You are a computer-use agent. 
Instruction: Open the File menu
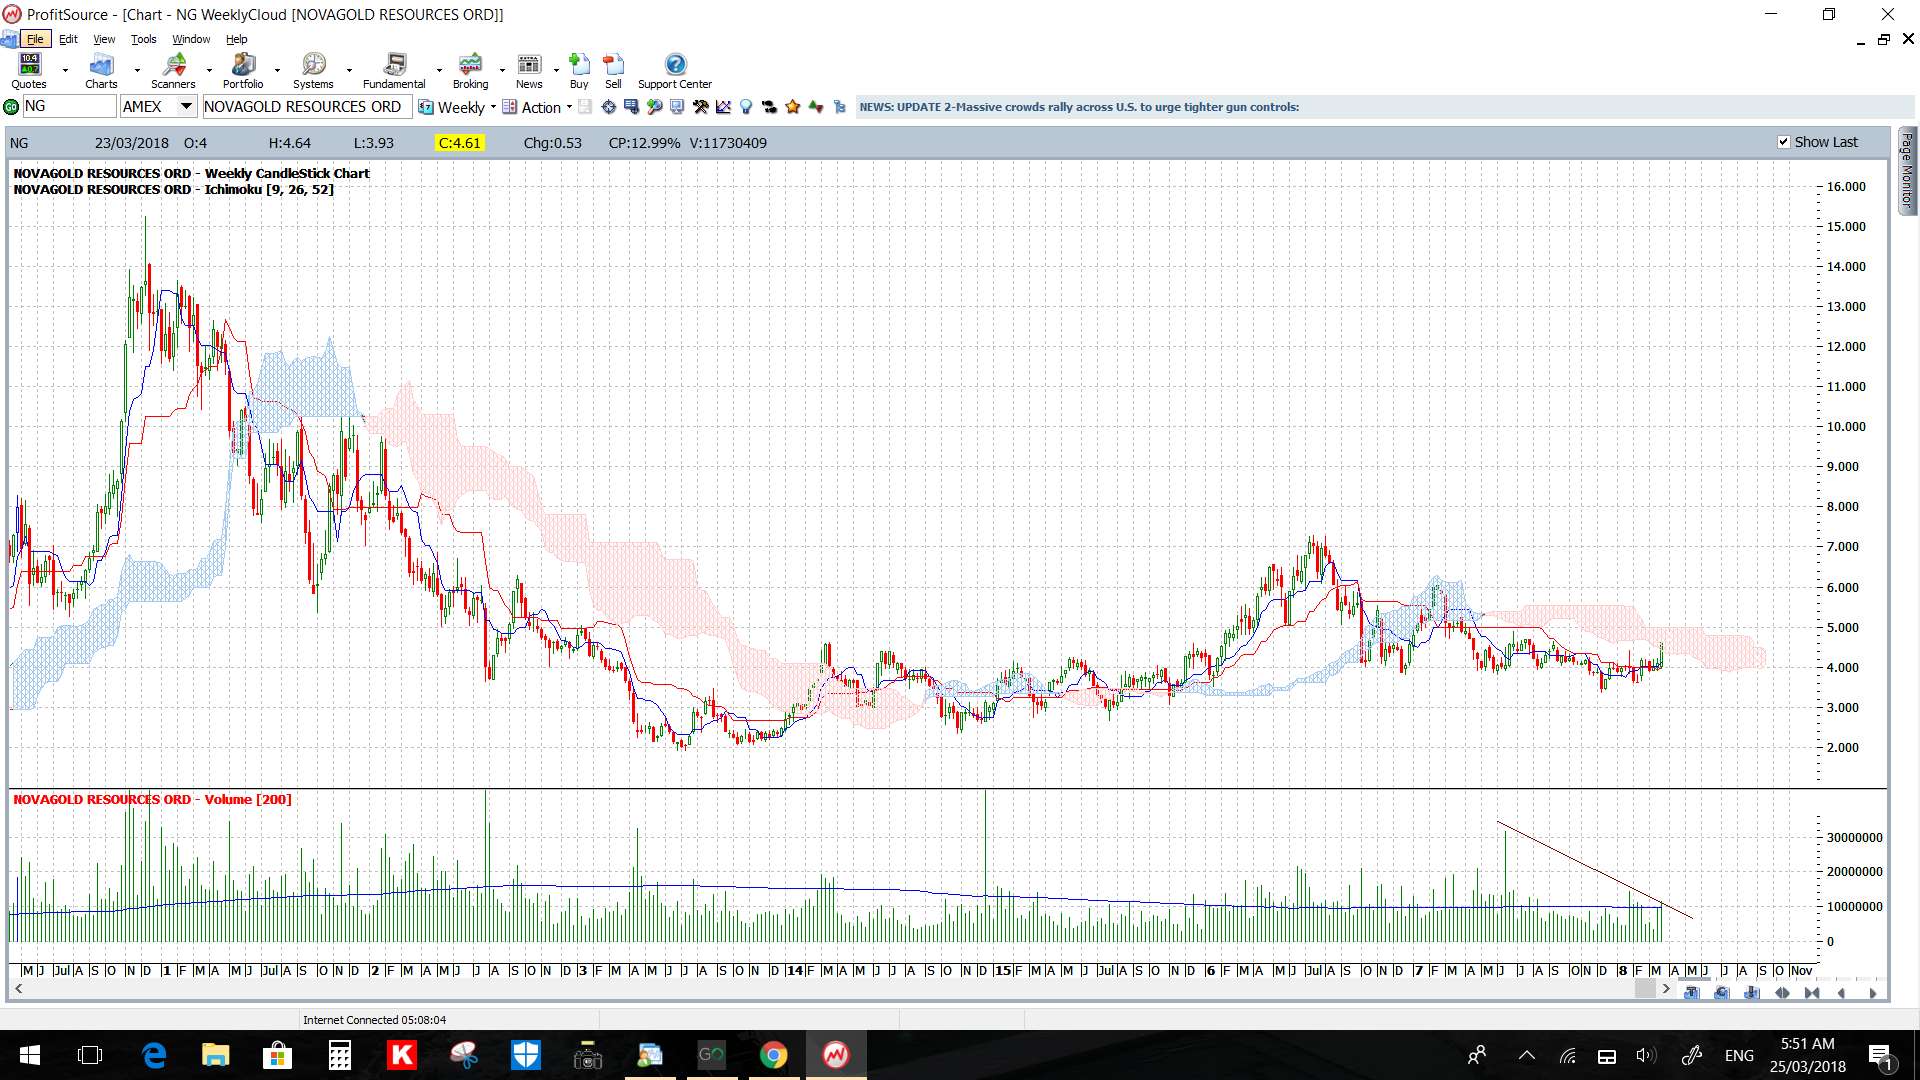(35, 39)
